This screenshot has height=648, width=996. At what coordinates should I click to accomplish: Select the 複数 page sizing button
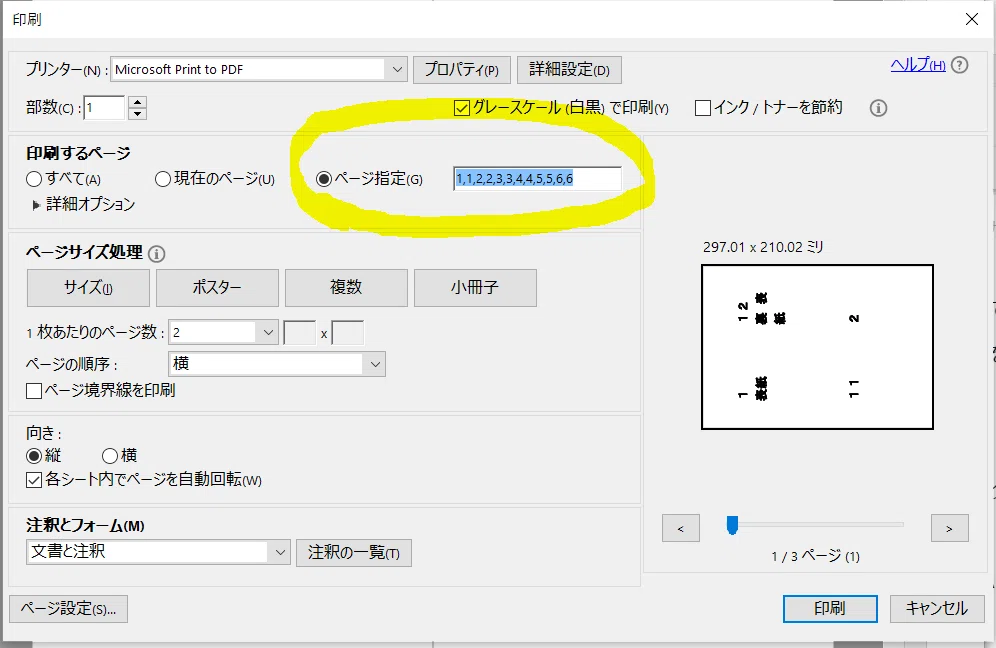(x=346, y=288)
